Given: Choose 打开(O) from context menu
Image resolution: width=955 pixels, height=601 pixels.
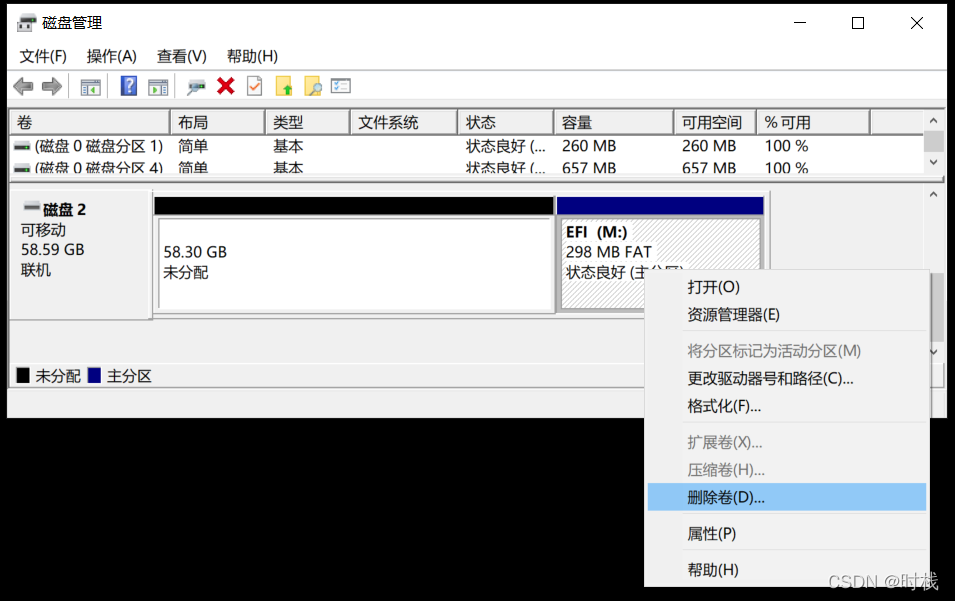Looking at the screenshot, I should (x=787, y=287).
